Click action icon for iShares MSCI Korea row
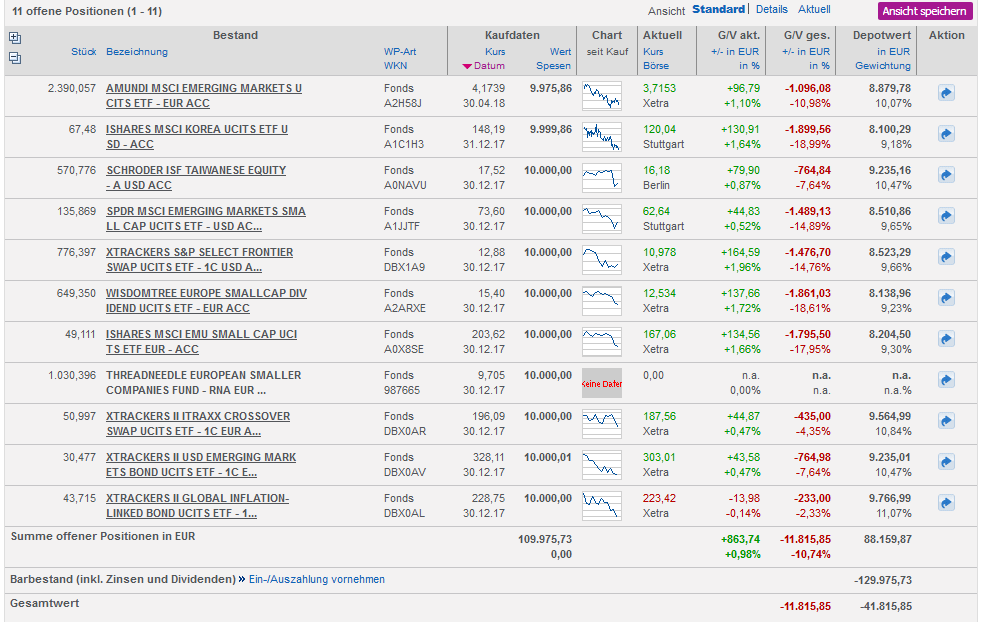 (x=946, y=134)
